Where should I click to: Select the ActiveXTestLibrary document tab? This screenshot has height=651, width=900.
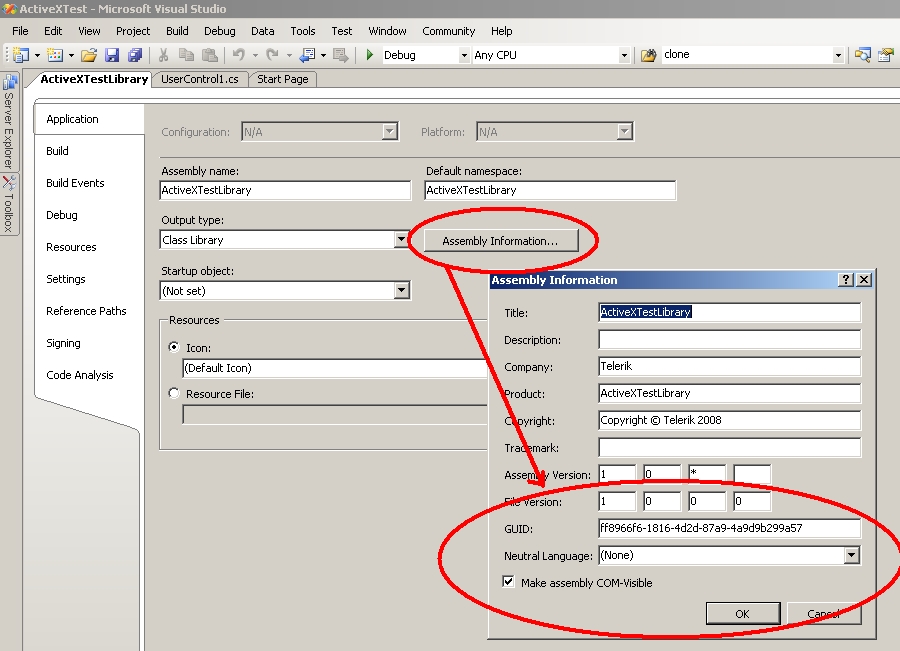(94, 79)
